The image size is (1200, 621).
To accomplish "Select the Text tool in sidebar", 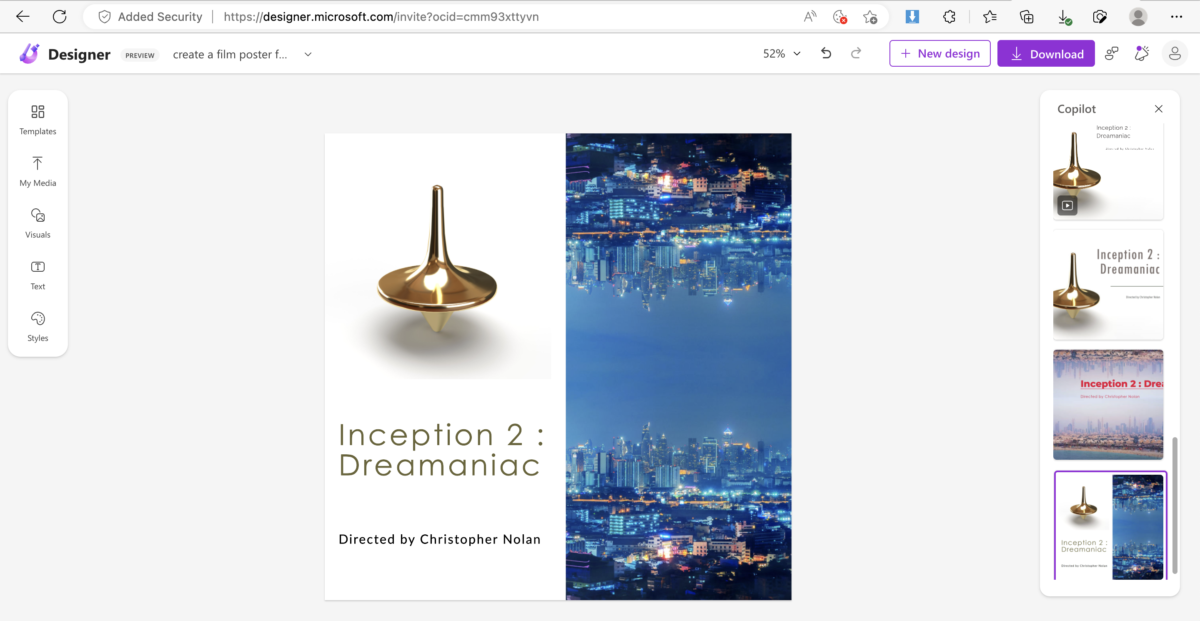I will tap(37, 274).
